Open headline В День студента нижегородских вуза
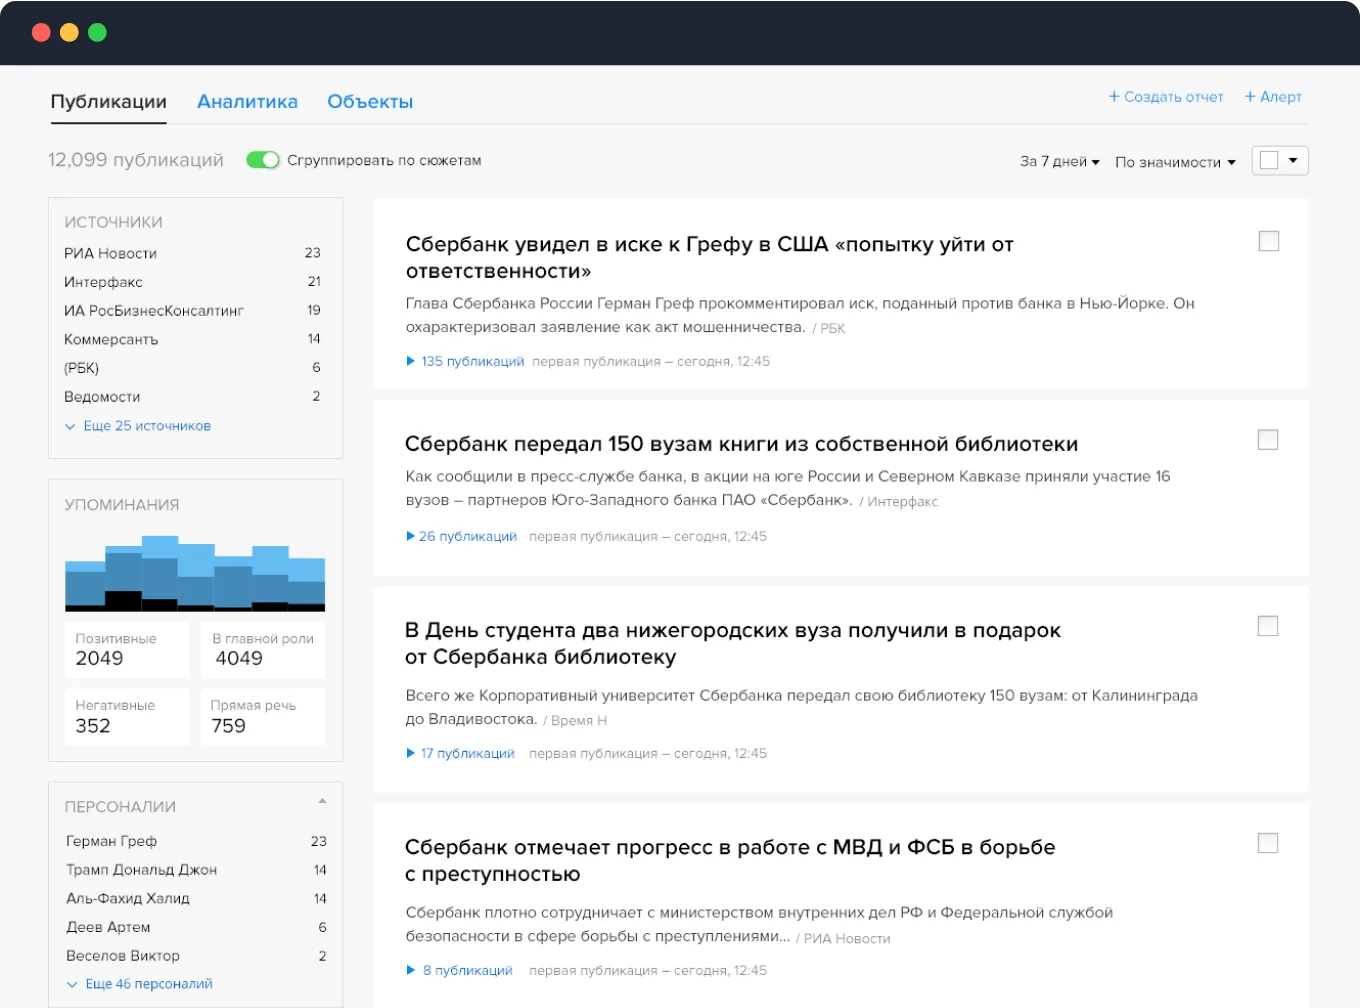 tap(732, 643)
